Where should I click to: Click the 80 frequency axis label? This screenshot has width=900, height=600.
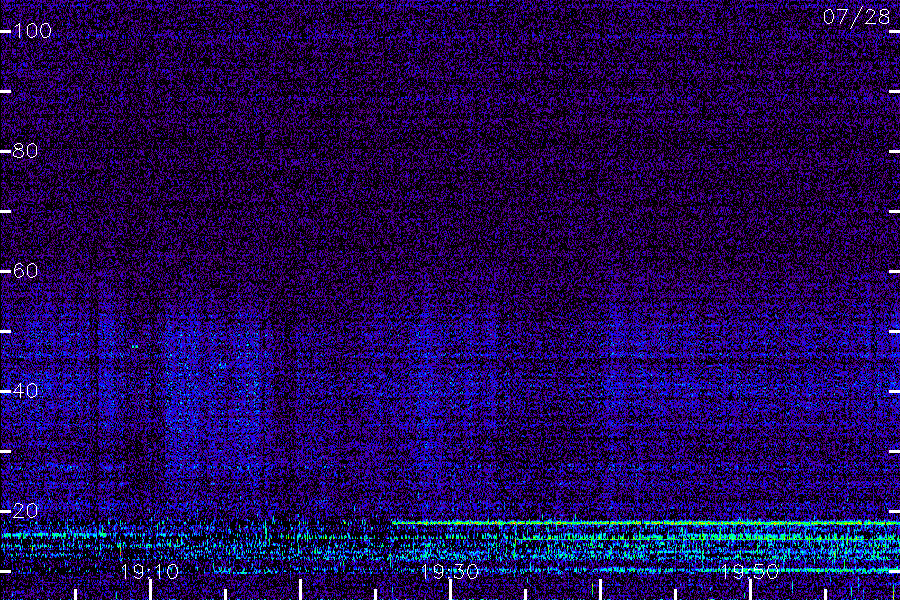pos(25,150)
